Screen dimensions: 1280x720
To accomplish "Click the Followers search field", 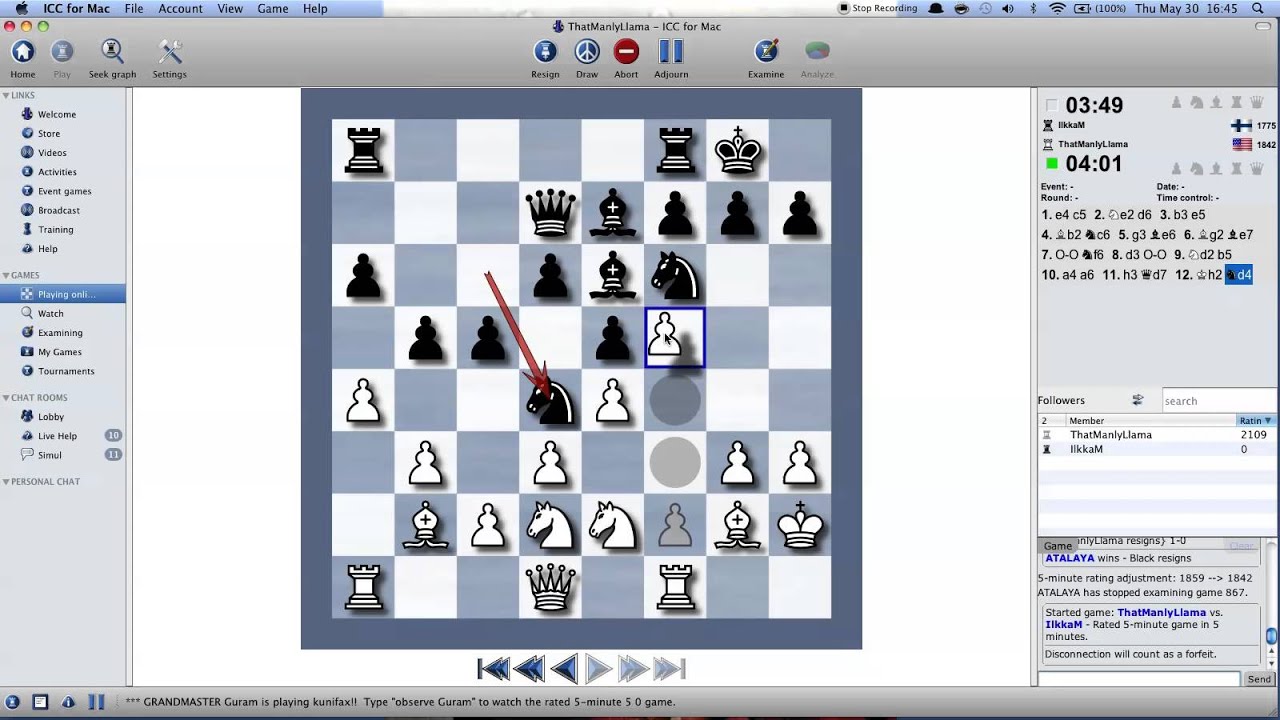I will click(1218, 400).
